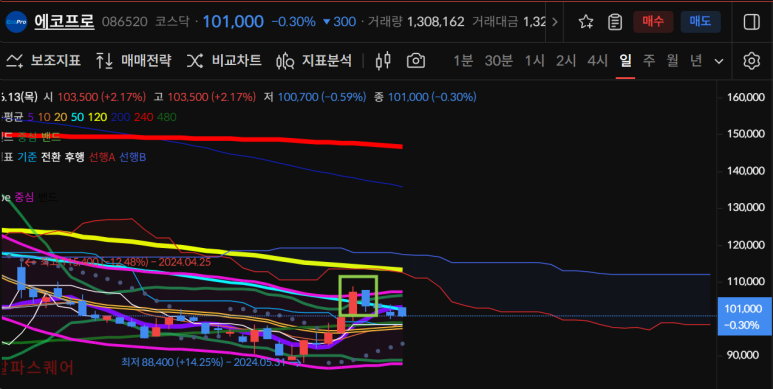Viewport: 773px width, 389px height.
Task: Add the stock to favorites with the star icon
Action: click(586, 22)
